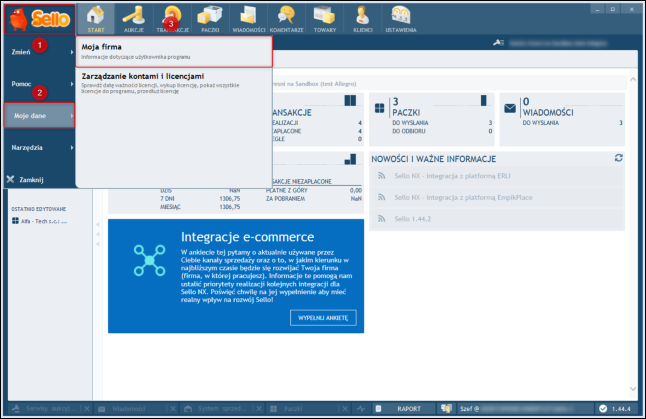Expand the Zmień submenu
646x419 pixels.
tap(40, 52)
